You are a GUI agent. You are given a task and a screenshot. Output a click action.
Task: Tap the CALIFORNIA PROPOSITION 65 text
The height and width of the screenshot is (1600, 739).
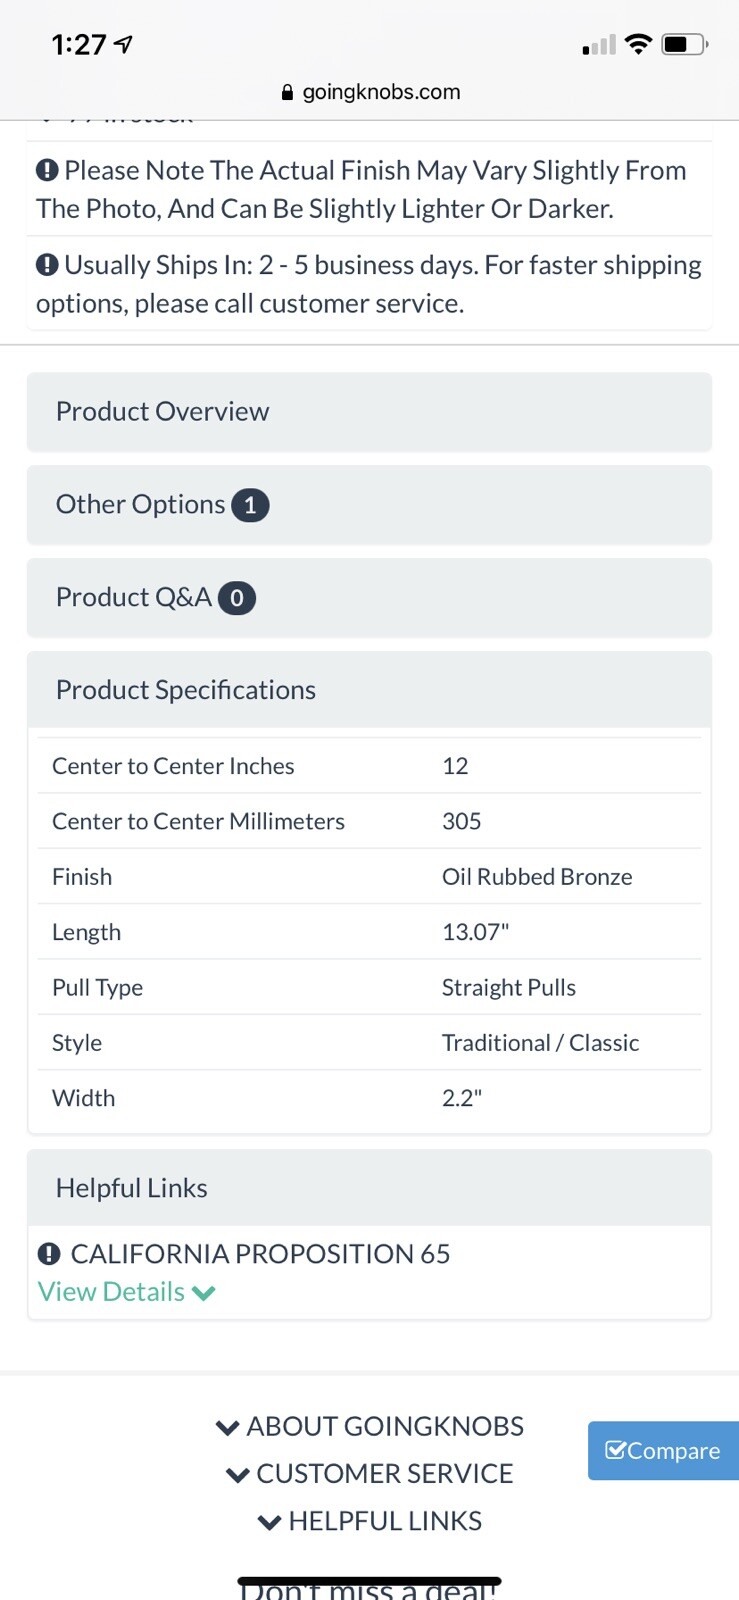click(x=260, y=1254)
